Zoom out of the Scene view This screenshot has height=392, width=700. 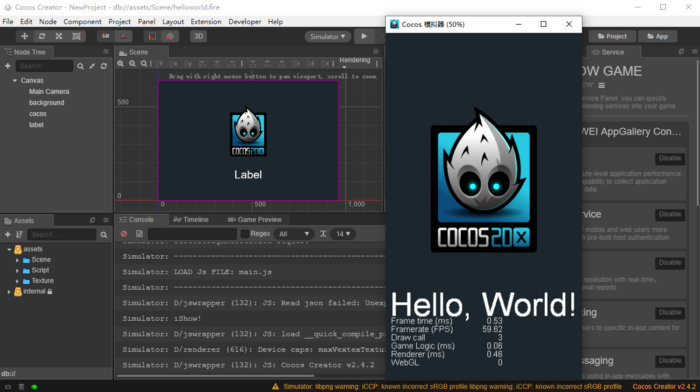tap(132, 64)
